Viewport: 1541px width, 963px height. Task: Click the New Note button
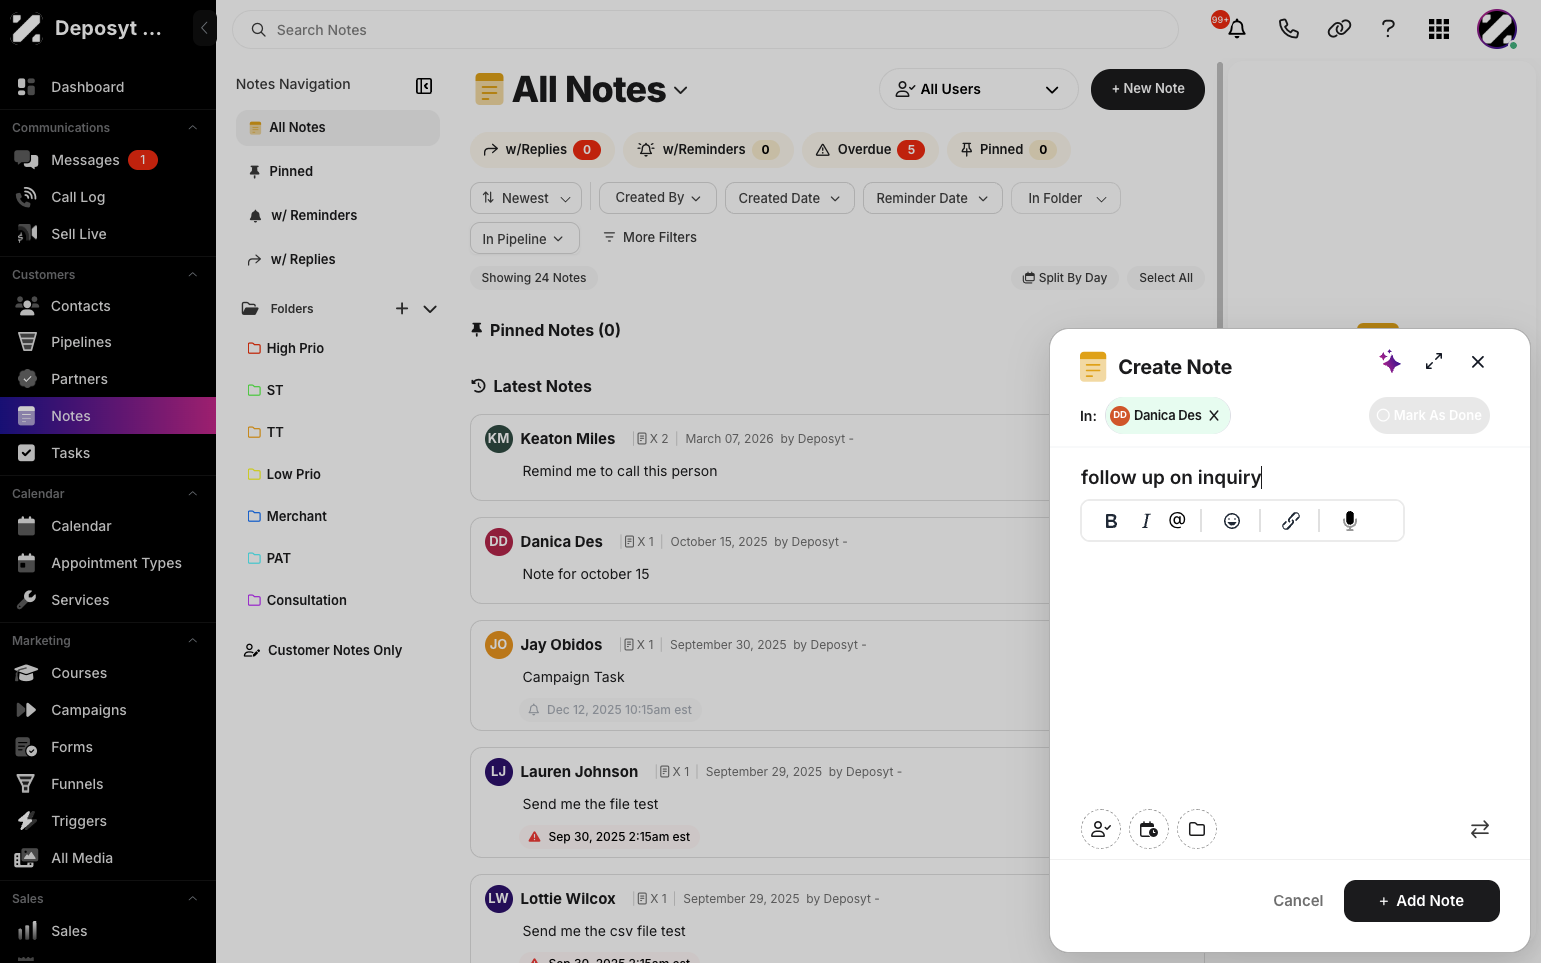click(x=1148, y=89)
